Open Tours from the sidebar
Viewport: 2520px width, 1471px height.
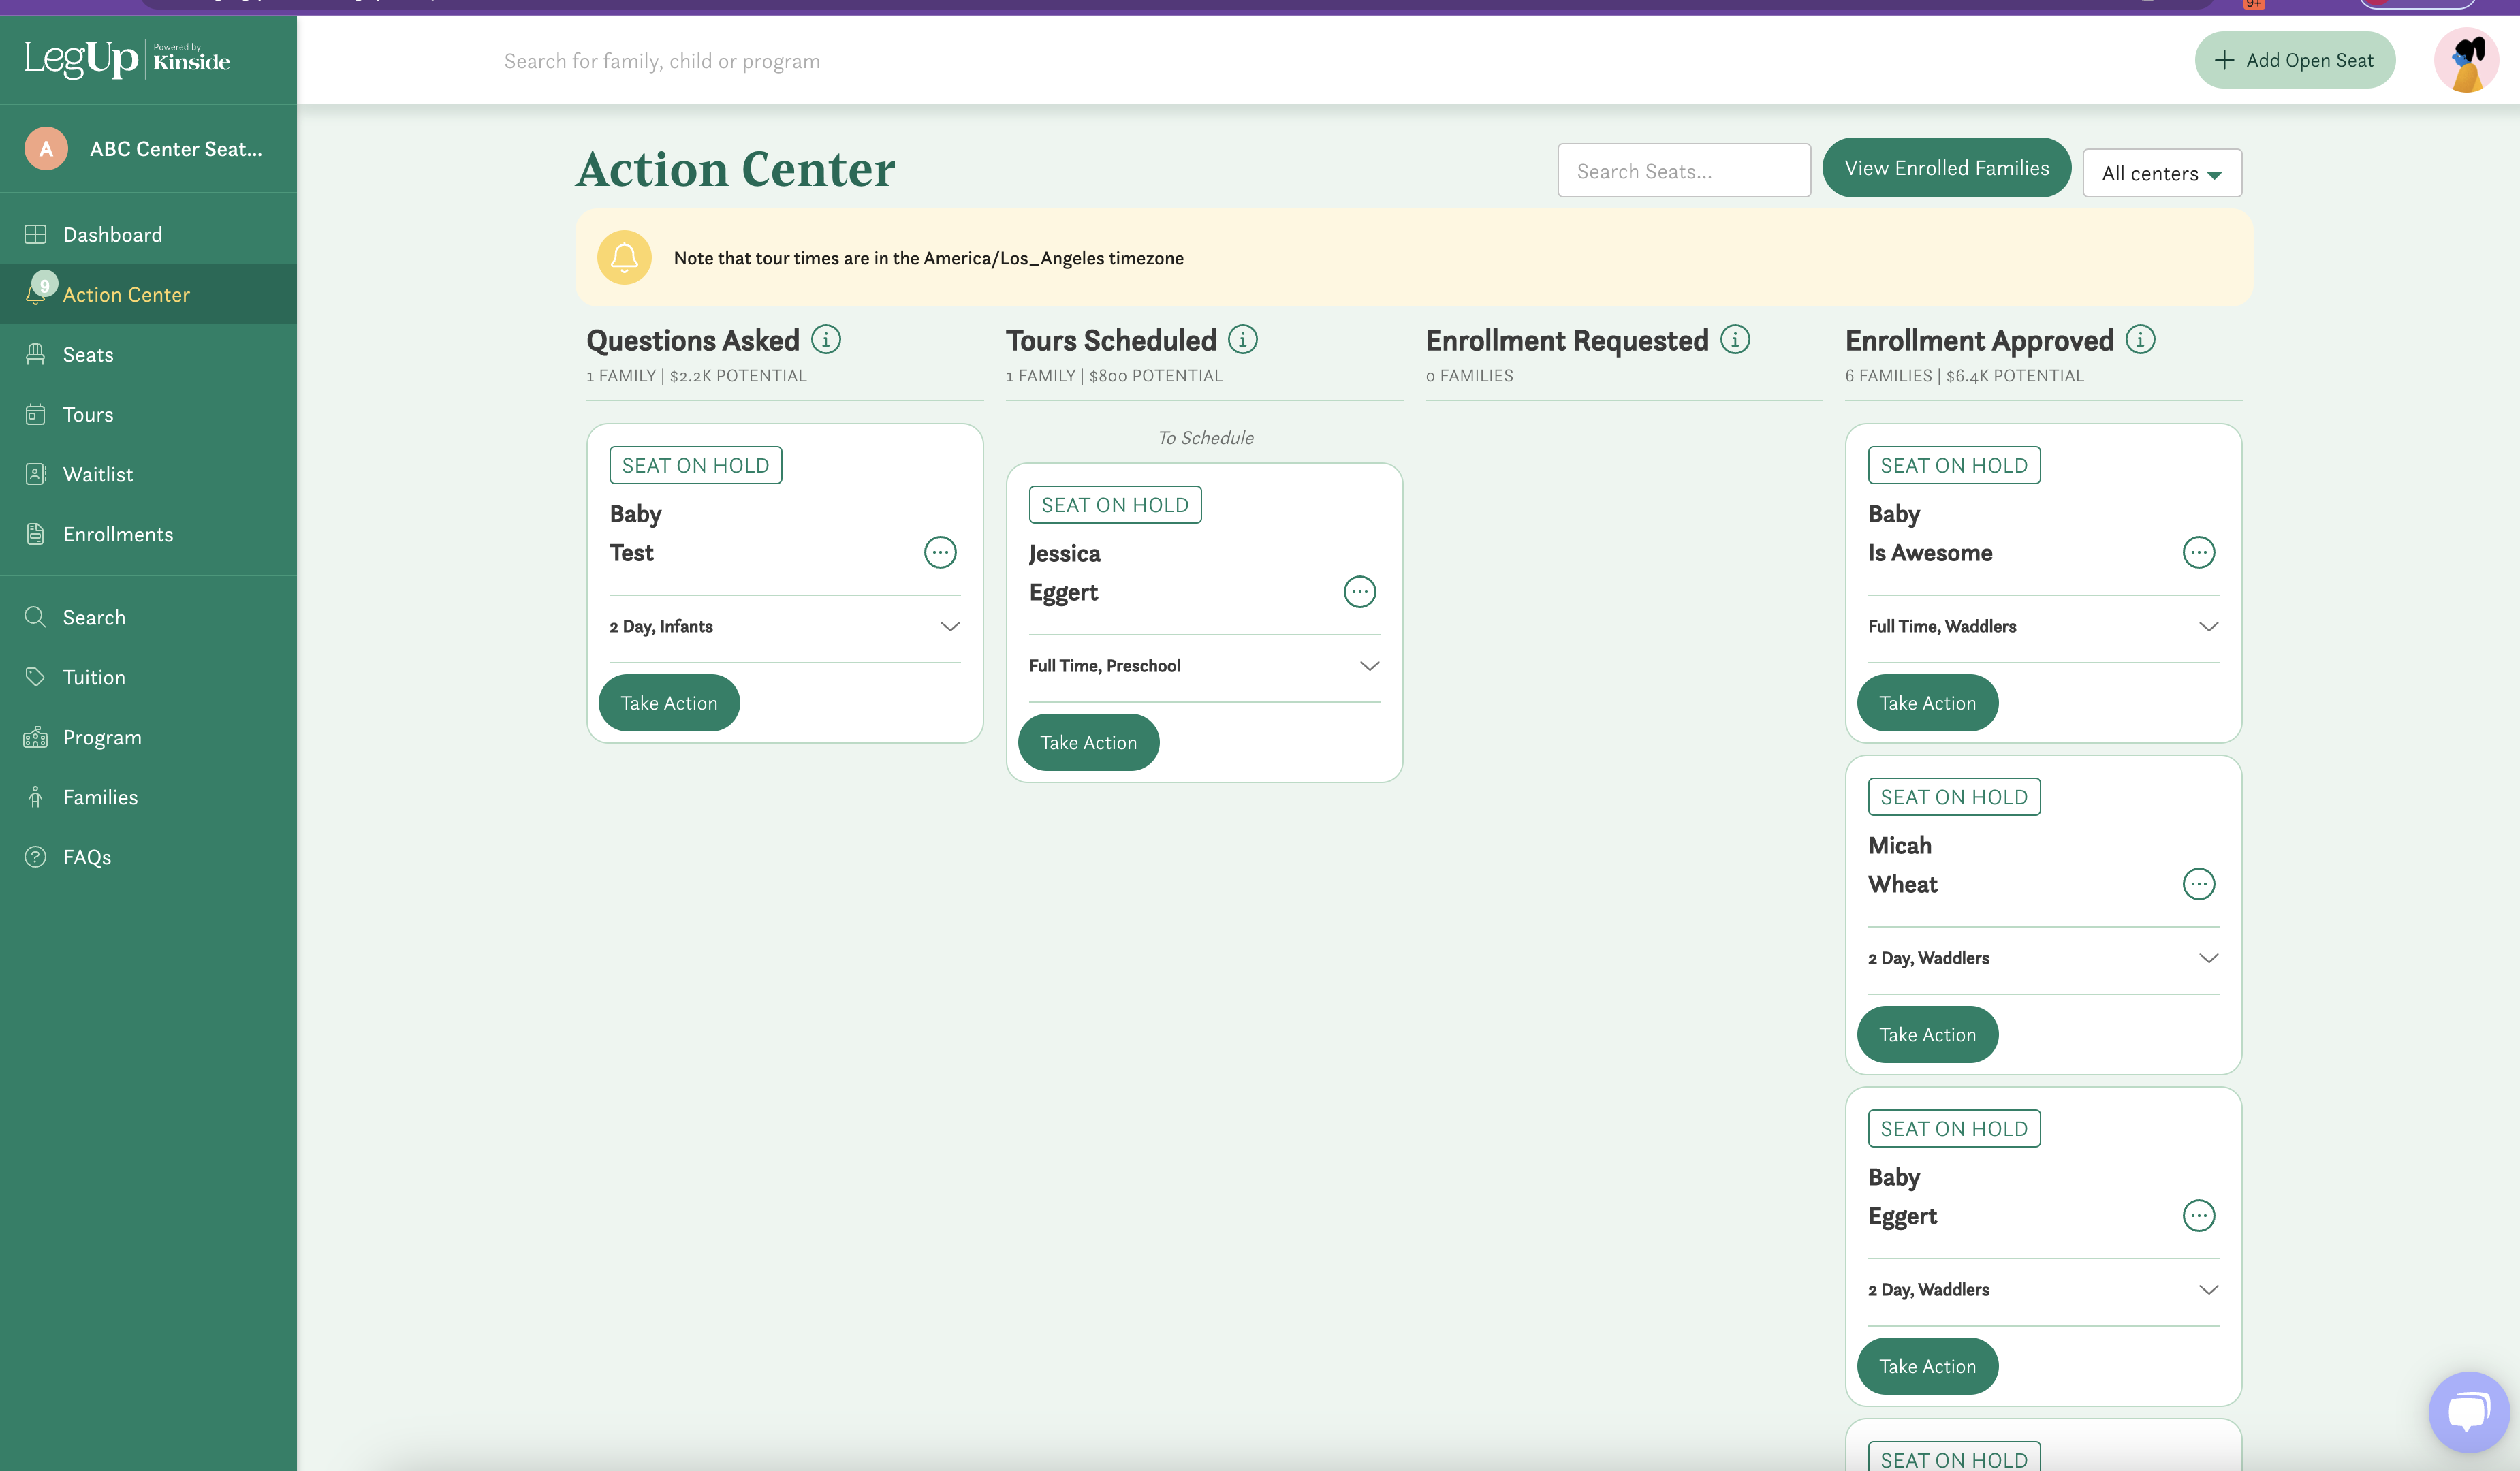pyautogui.click(x=148, y=414)
